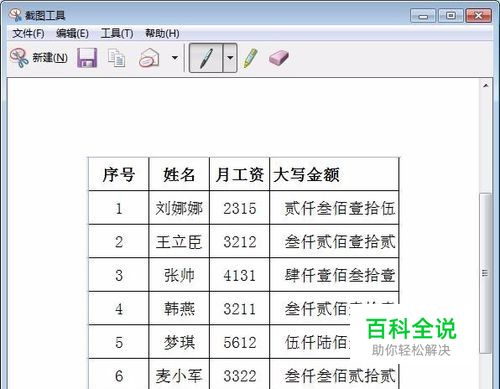Click the serial number cell 3

[119, 275]
